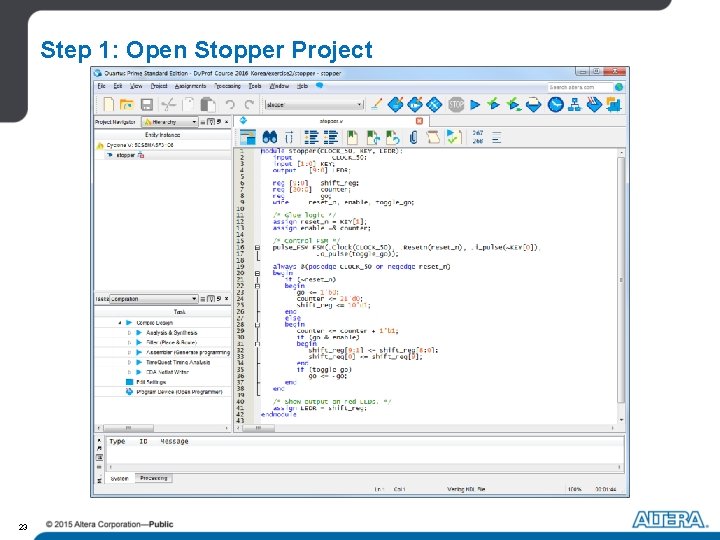
Task: Click the Copy icon in toolbar
Action: pos(188,105)
